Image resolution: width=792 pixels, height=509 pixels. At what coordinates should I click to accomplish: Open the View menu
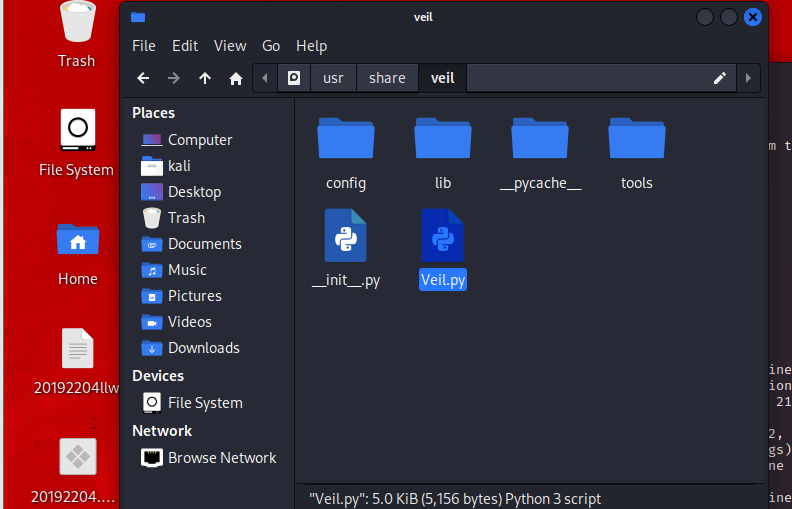point(230,46)
